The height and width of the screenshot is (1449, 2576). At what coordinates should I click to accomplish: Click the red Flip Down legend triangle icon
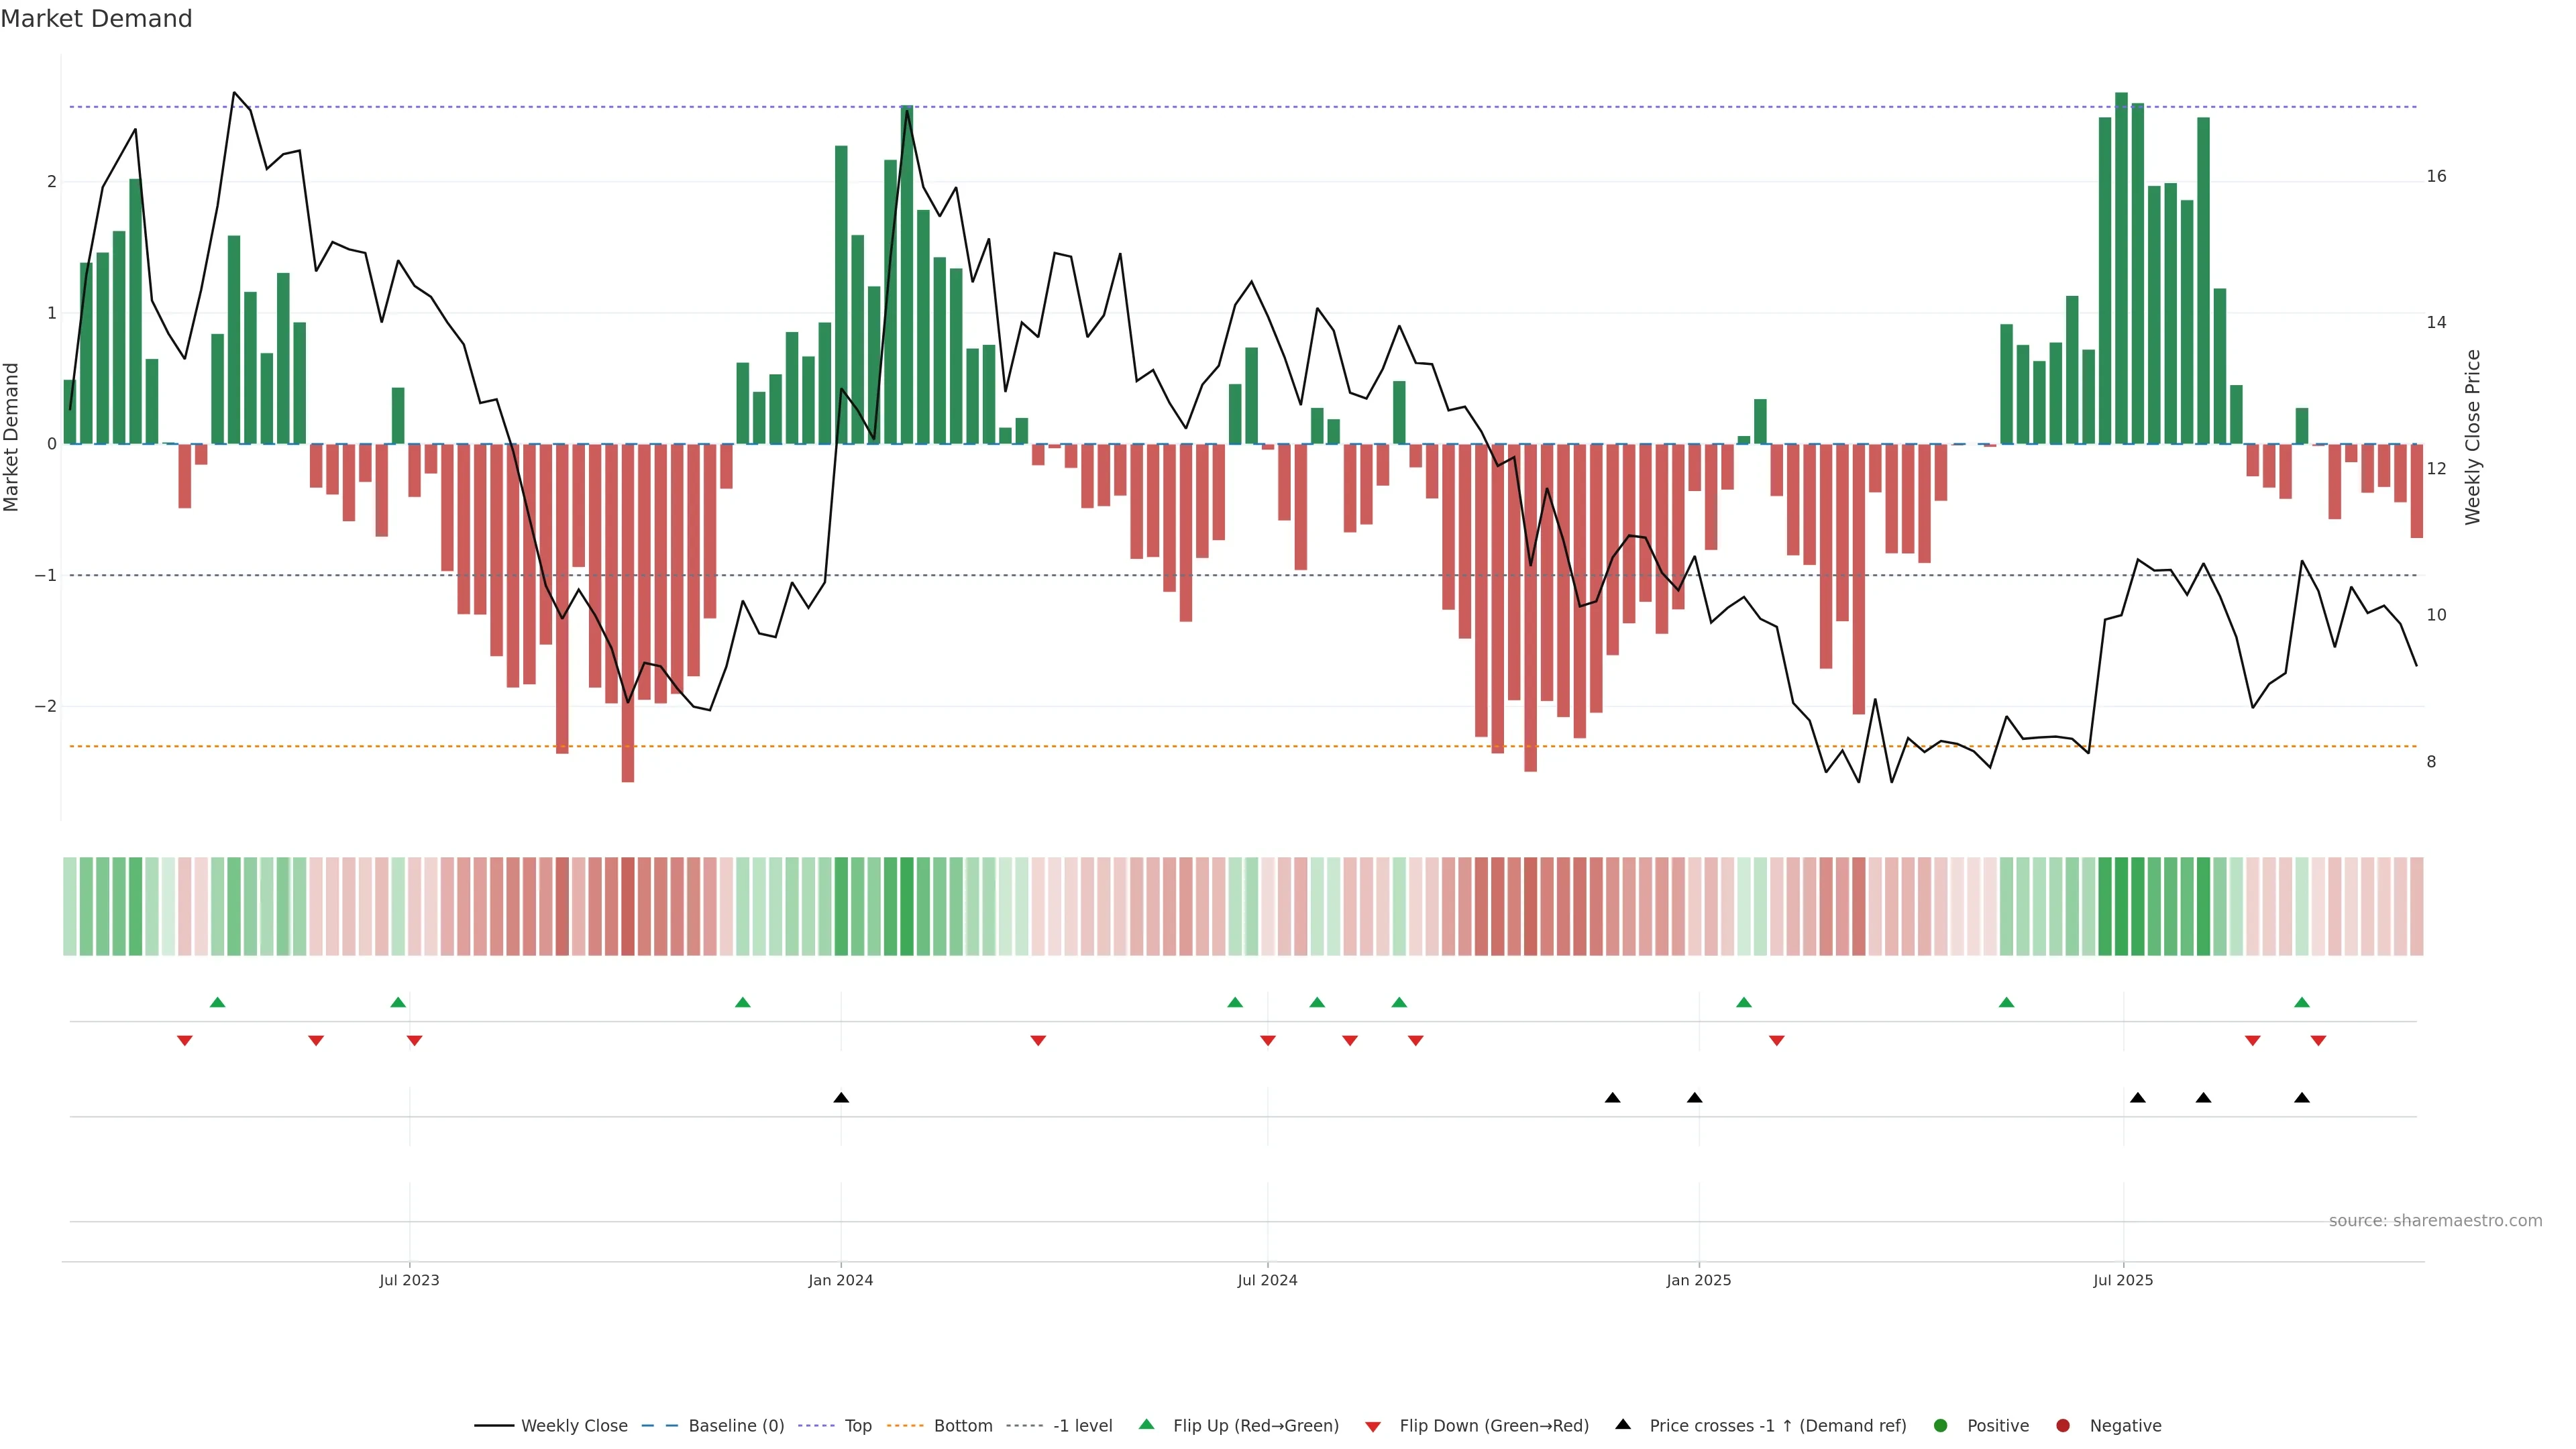coord(1373,1426)
